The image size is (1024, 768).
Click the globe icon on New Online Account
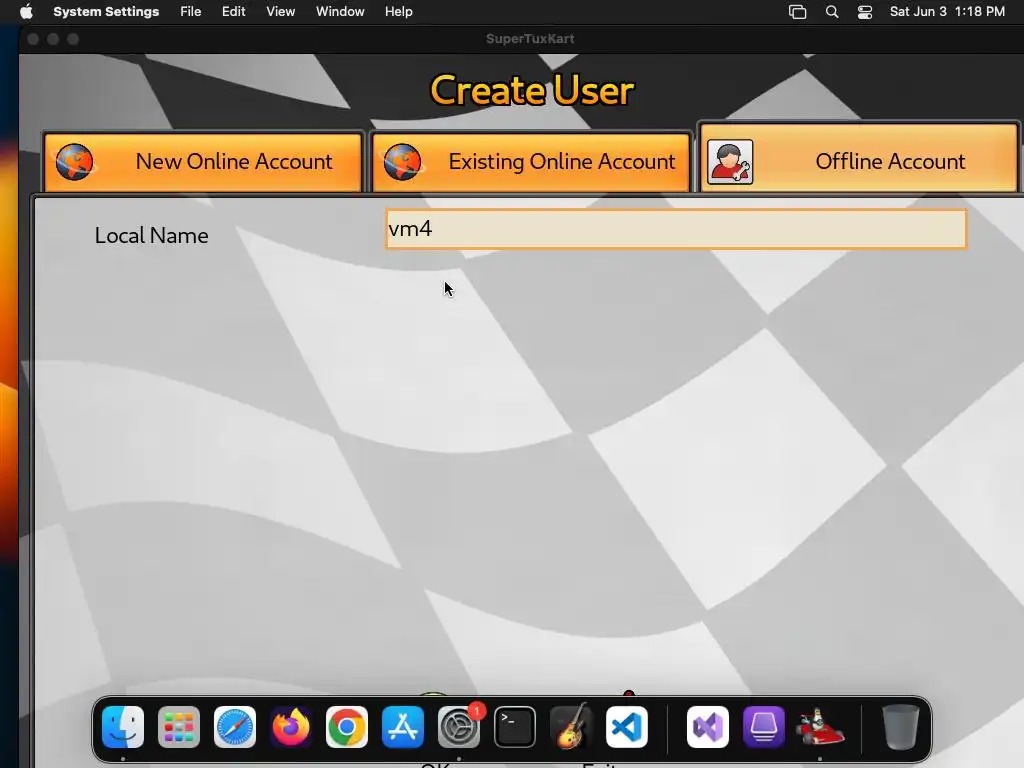(x=74, y=162)
